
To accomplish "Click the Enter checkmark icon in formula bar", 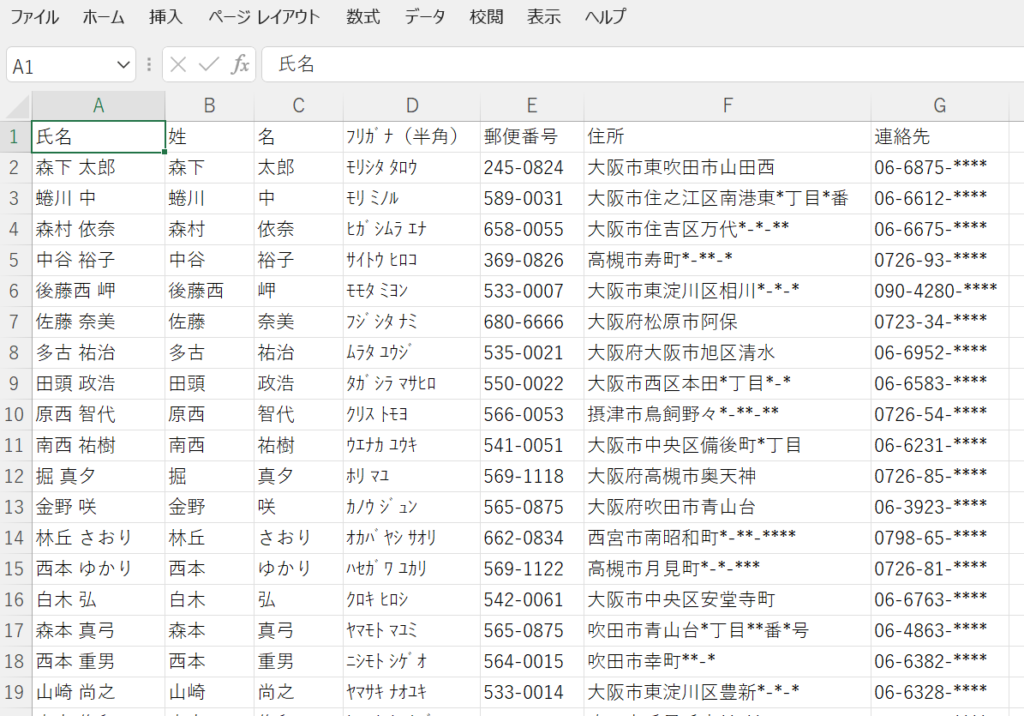I will 209,65.
